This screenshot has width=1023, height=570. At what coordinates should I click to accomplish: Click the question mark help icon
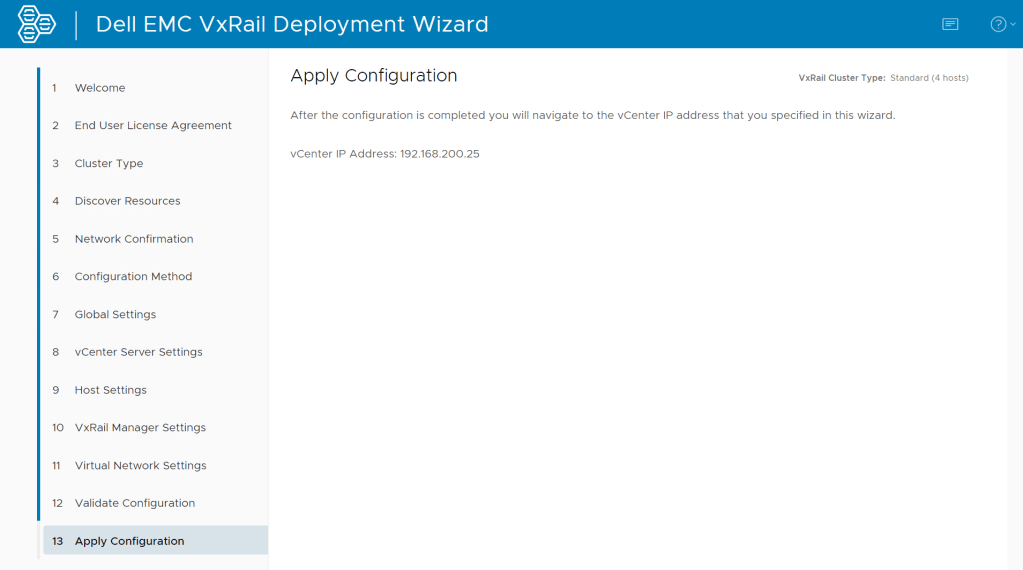click(x=997, y=24)
